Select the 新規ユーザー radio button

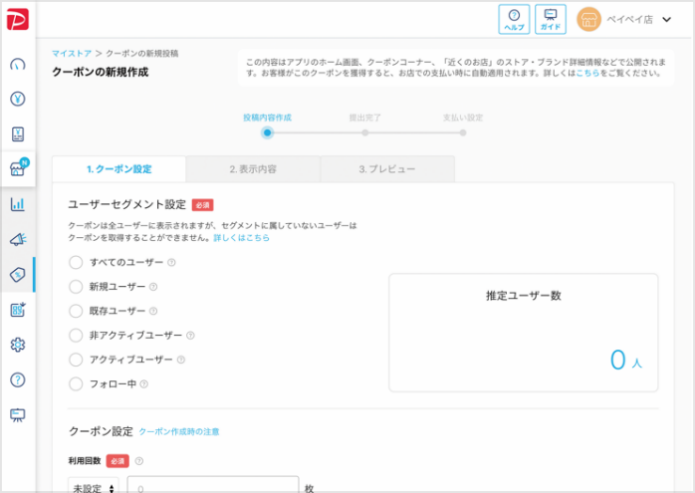(x=76, y=287)
